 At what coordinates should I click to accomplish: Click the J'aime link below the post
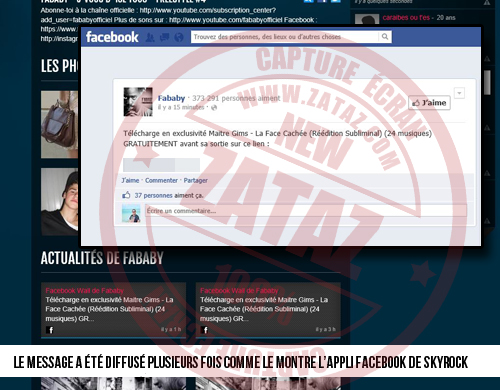pyautogui.click(x=130, y=180)
